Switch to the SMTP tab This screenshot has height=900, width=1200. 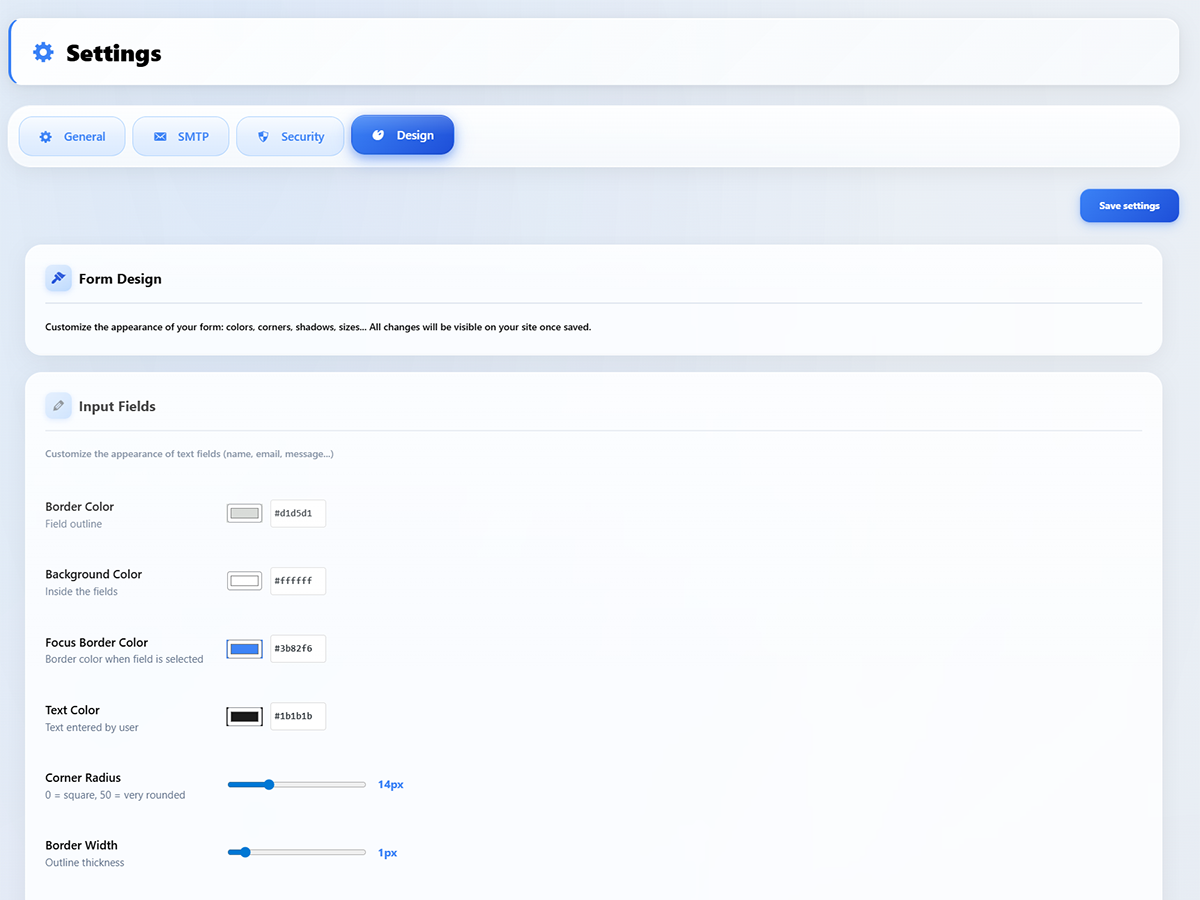point(181,136)
